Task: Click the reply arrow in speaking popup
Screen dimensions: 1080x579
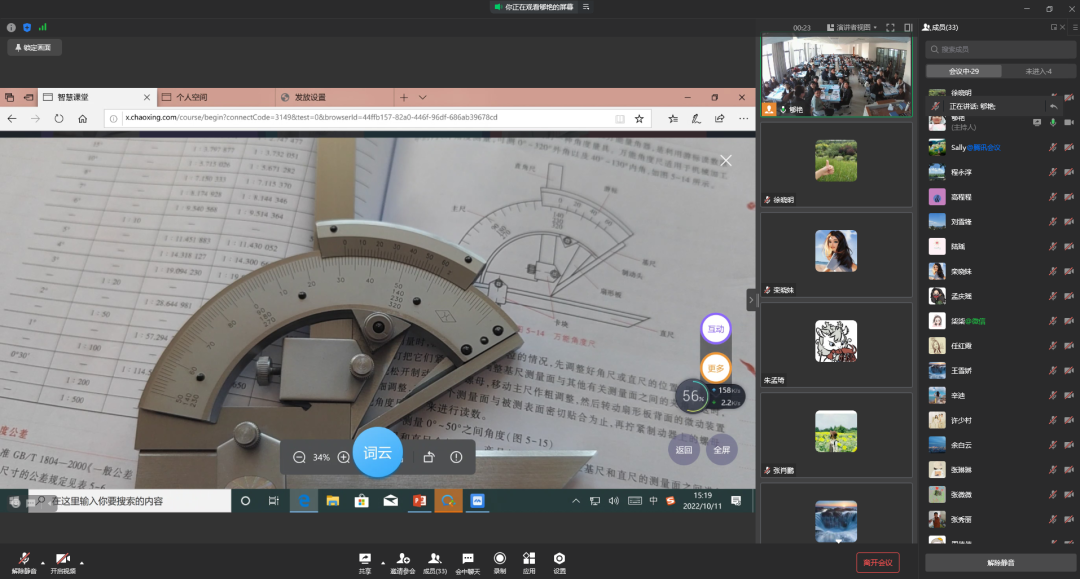Action: click(1053, 107)
